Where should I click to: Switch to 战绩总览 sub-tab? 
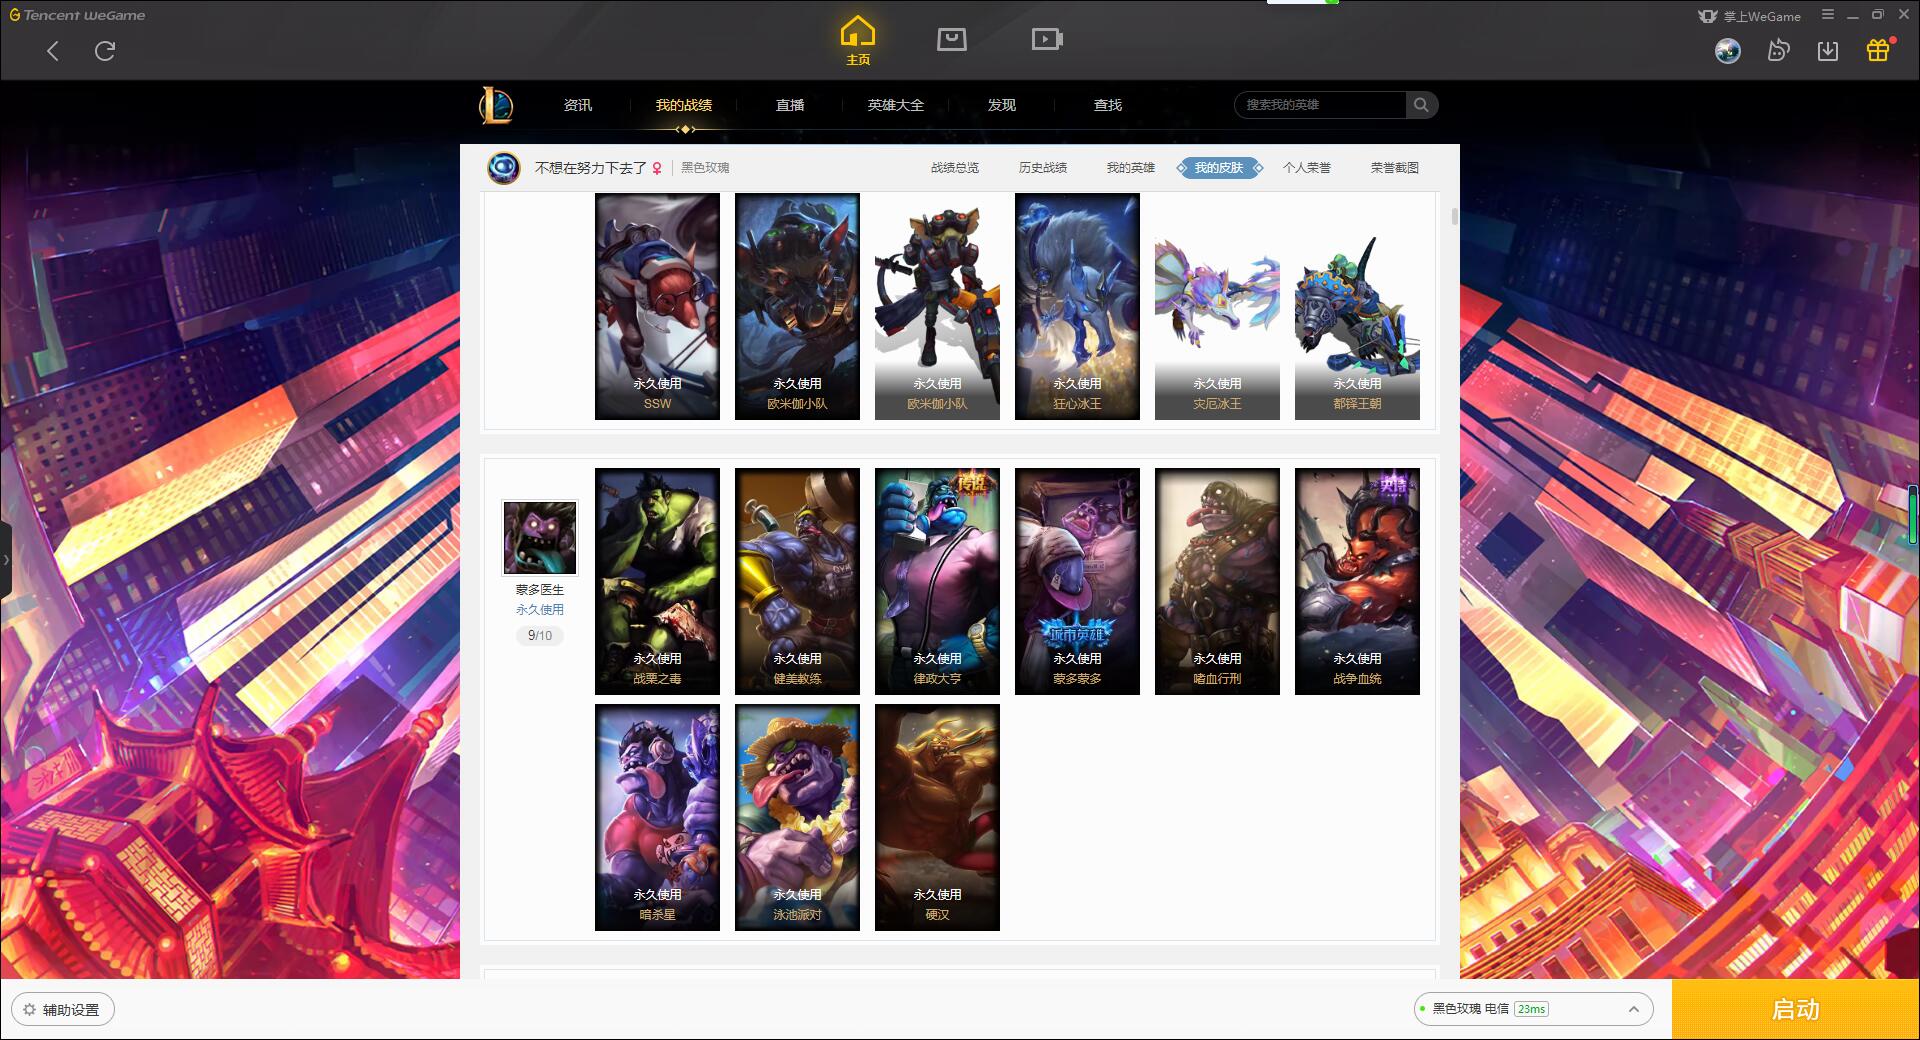tap(955, 168)
